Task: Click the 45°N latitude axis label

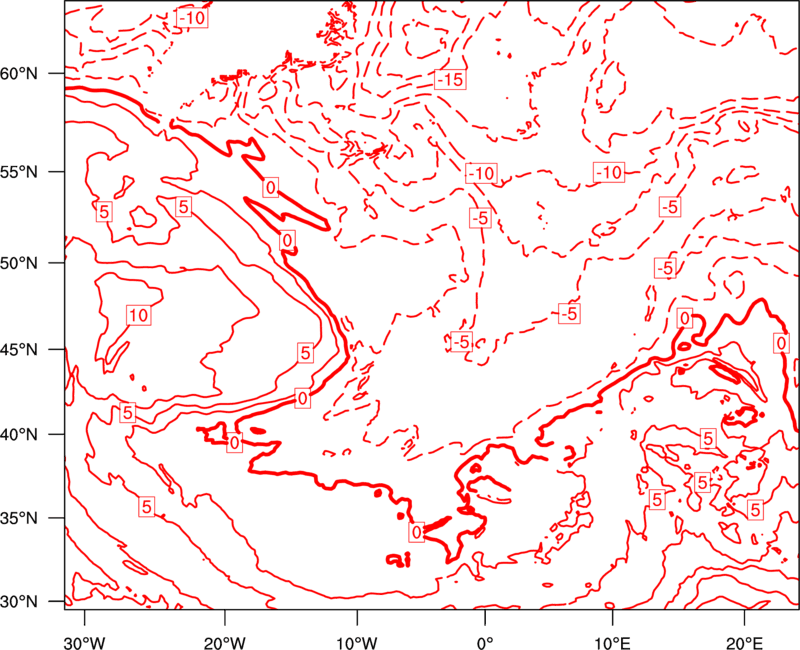Action: click(x=19, y=350)
